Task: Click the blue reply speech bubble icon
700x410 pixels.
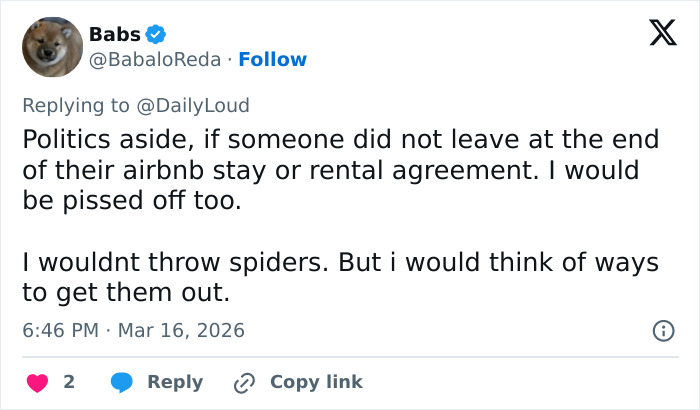Action: tap(122, 382)
